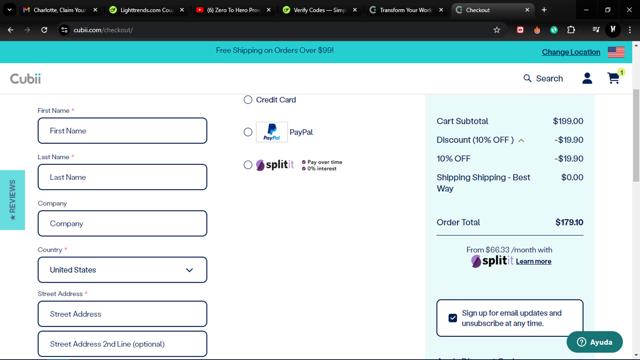Switch to the Gmail 'Charlotte, Claim Your' tab

[60, 10]
